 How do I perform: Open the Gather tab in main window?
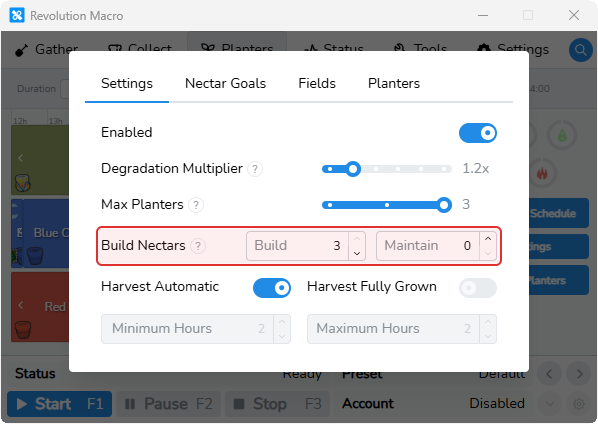coord(47,50)
